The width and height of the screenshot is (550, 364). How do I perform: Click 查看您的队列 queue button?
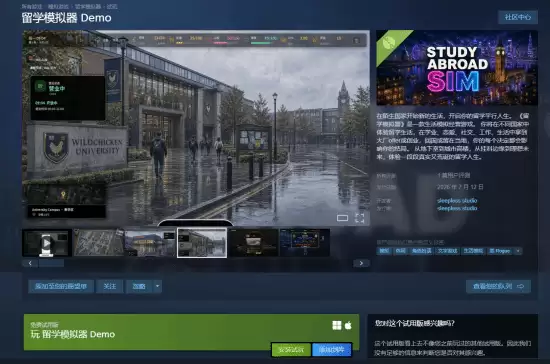pos(498,287)
